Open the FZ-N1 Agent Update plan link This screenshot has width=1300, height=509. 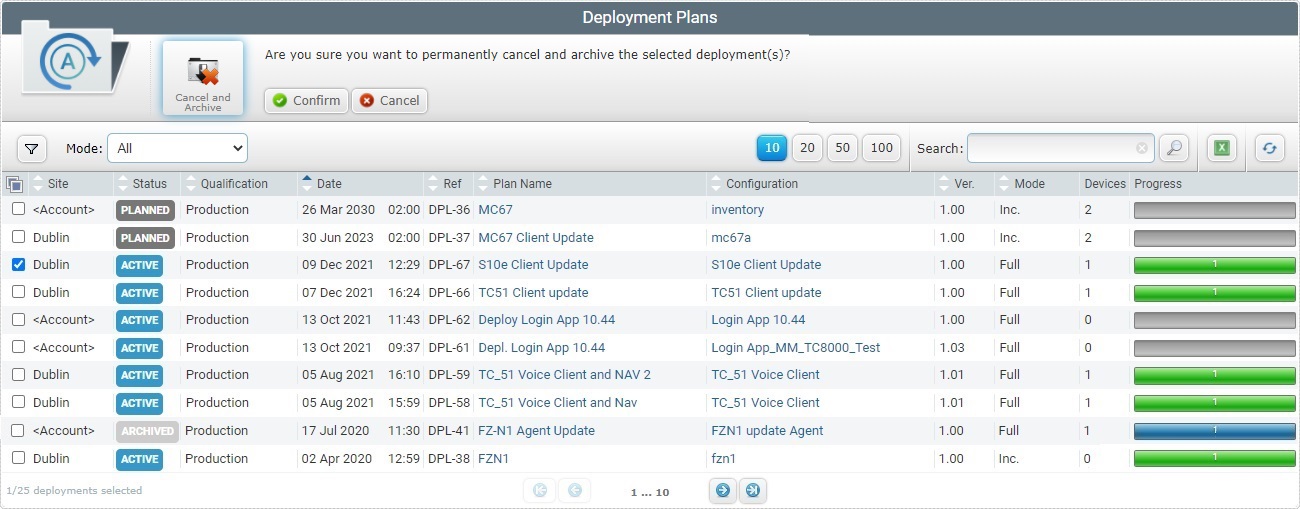click(537, 431)
